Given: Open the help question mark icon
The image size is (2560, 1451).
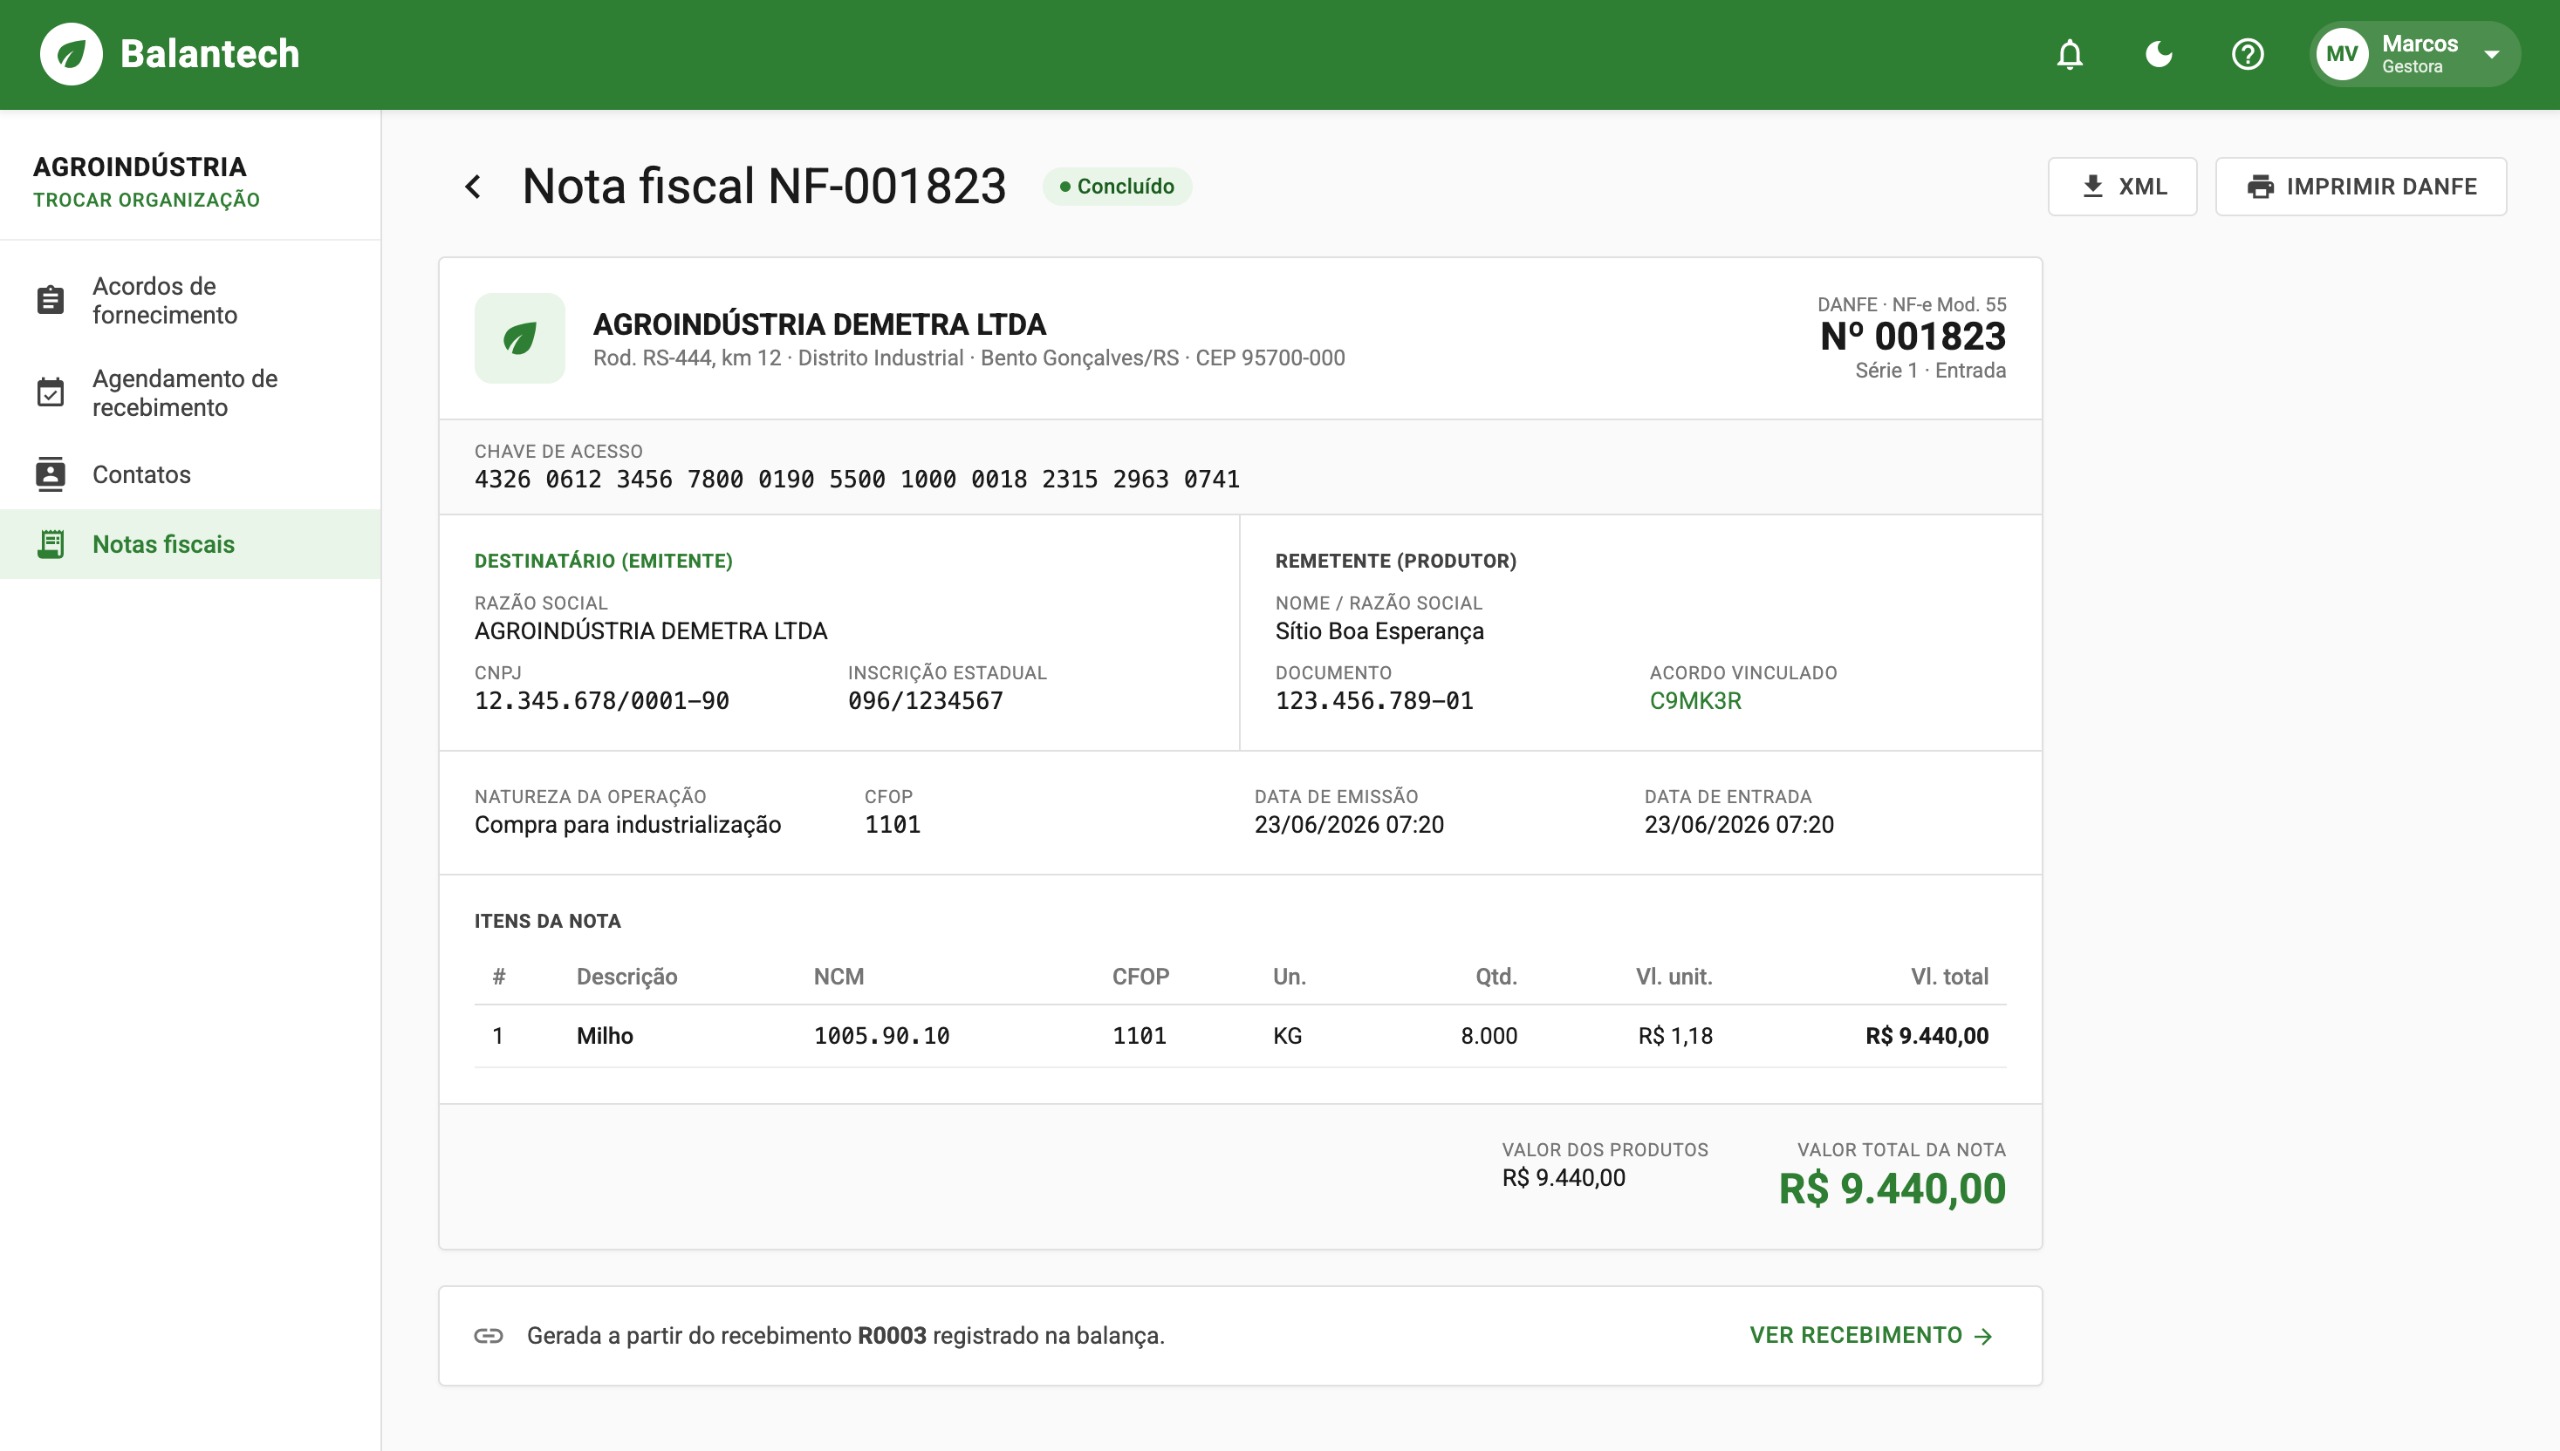Looking at the screenshot, I should (x=2248, y=54).
